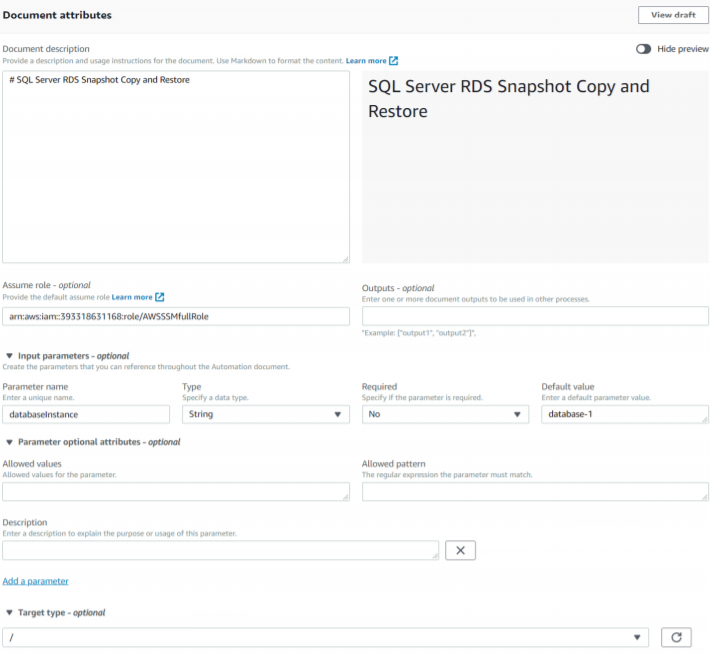This screenshot has height=657, width=710.
Task: Click the Allowed values text box
Action: point(176,492)
